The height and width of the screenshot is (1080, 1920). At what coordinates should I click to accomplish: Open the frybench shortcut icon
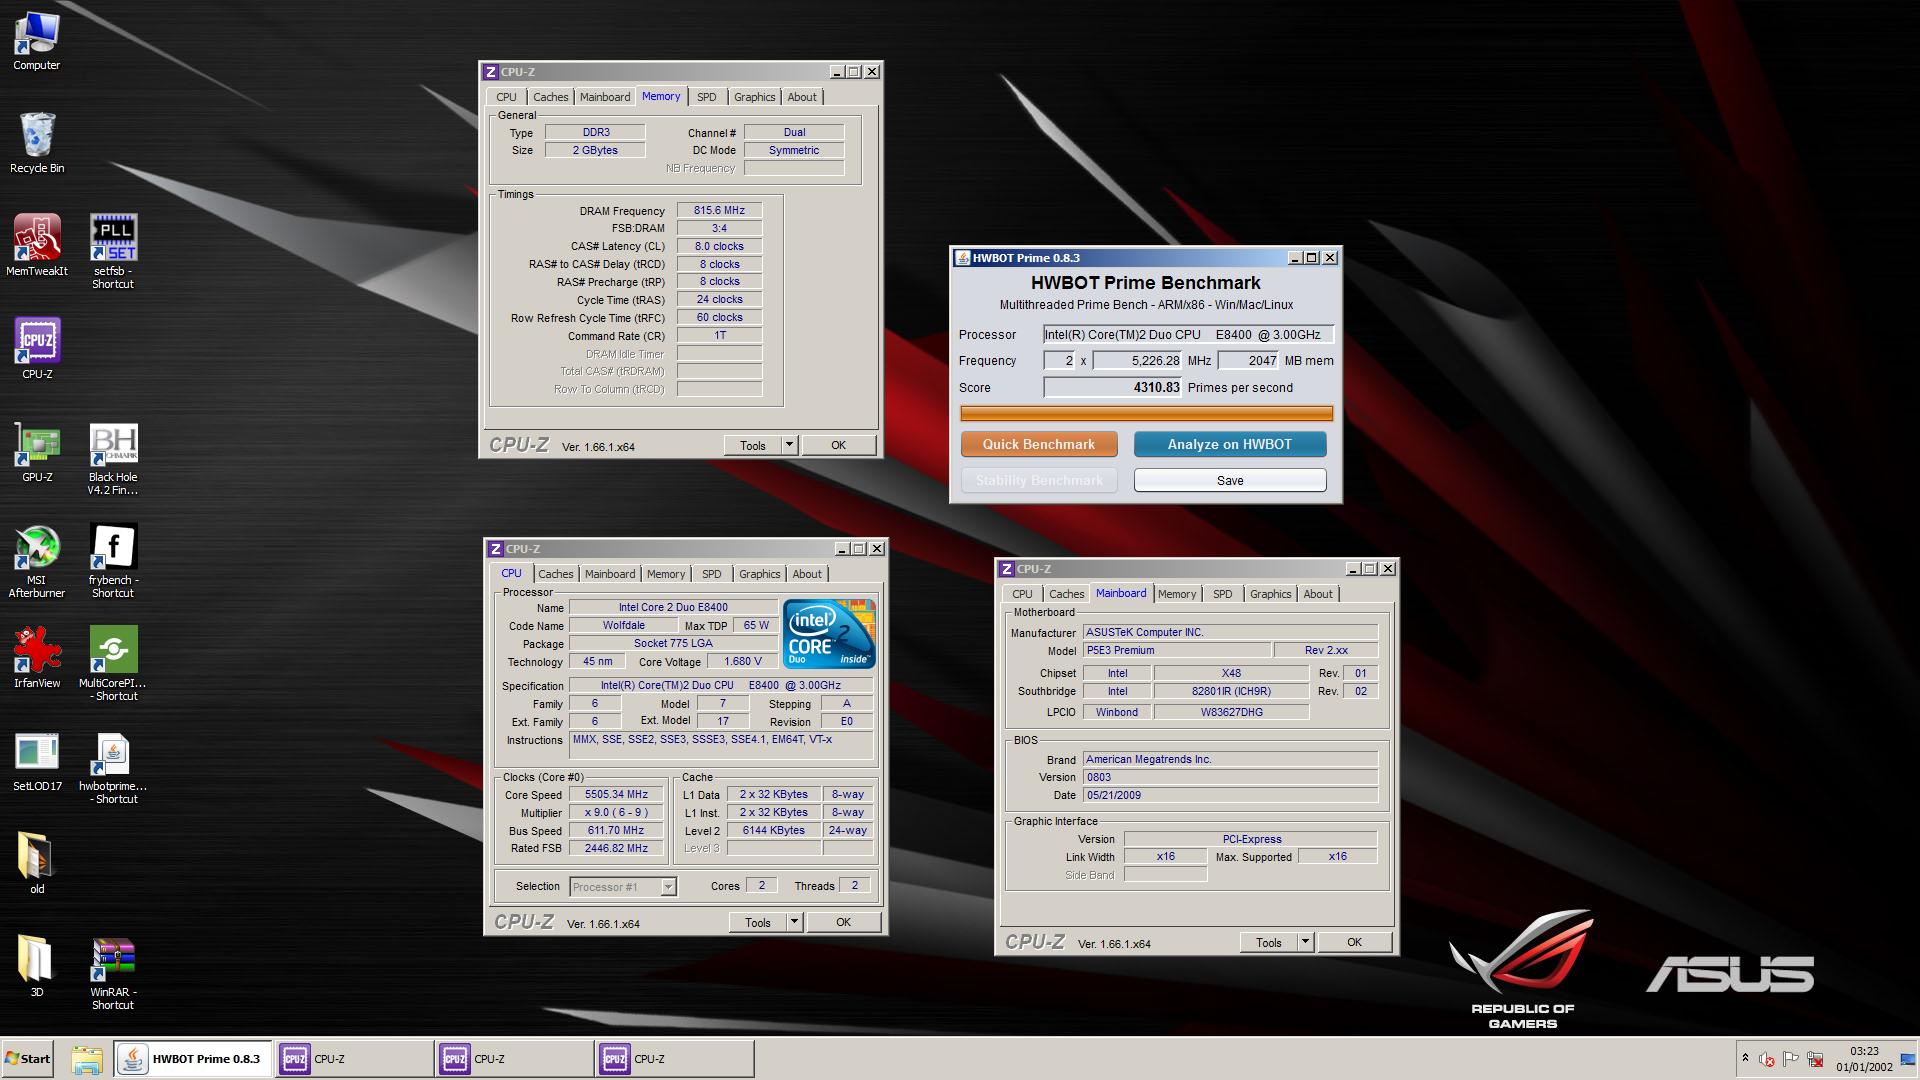(113, 560)
